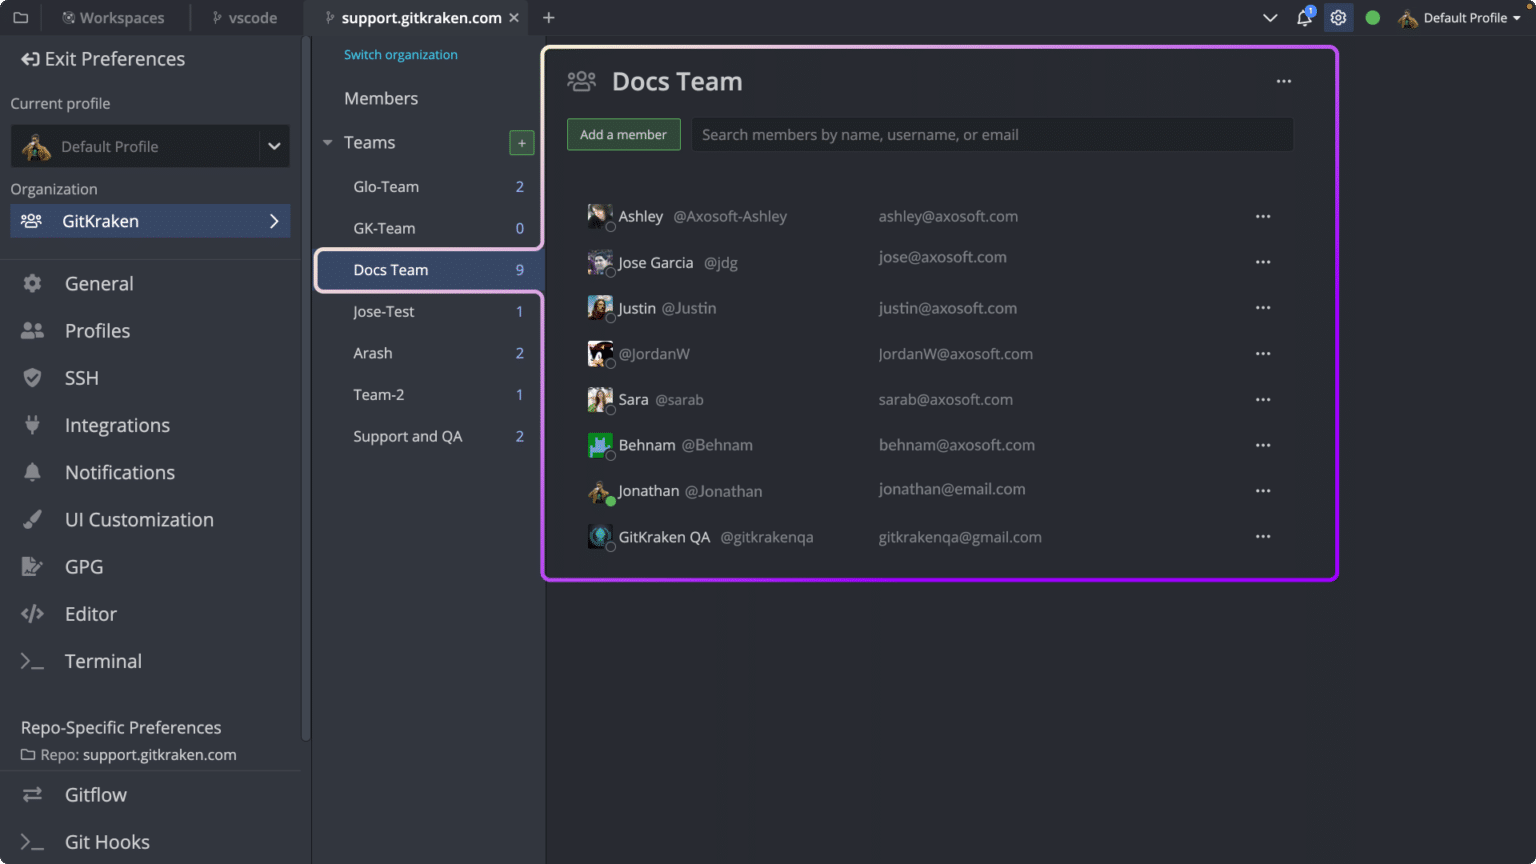Open Default Profile menu in top bar

click(x=1460, y=18)
